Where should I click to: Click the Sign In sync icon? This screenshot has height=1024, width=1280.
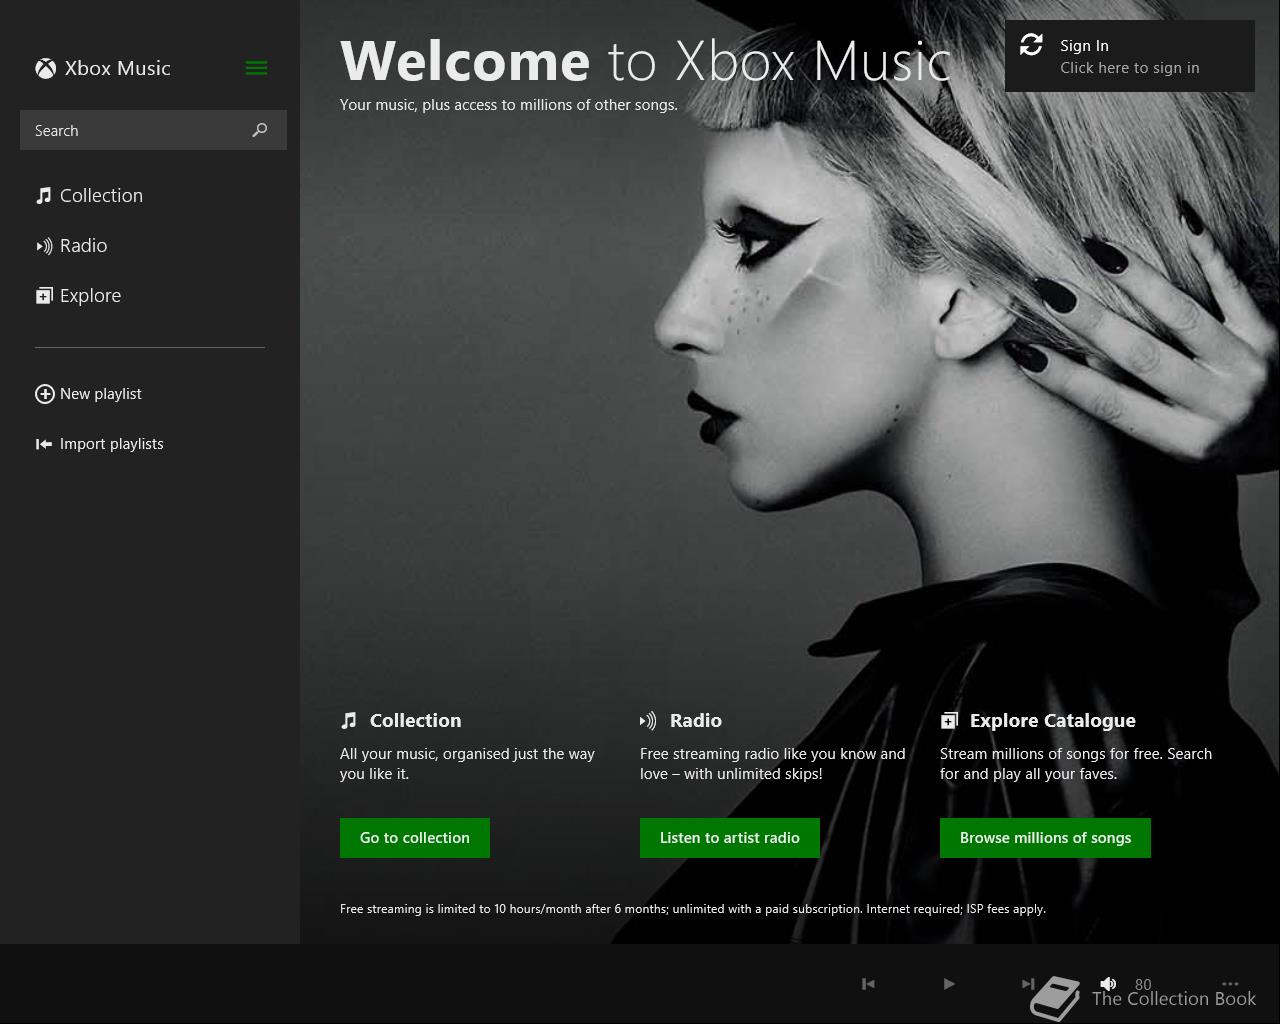click(1031, 45)
